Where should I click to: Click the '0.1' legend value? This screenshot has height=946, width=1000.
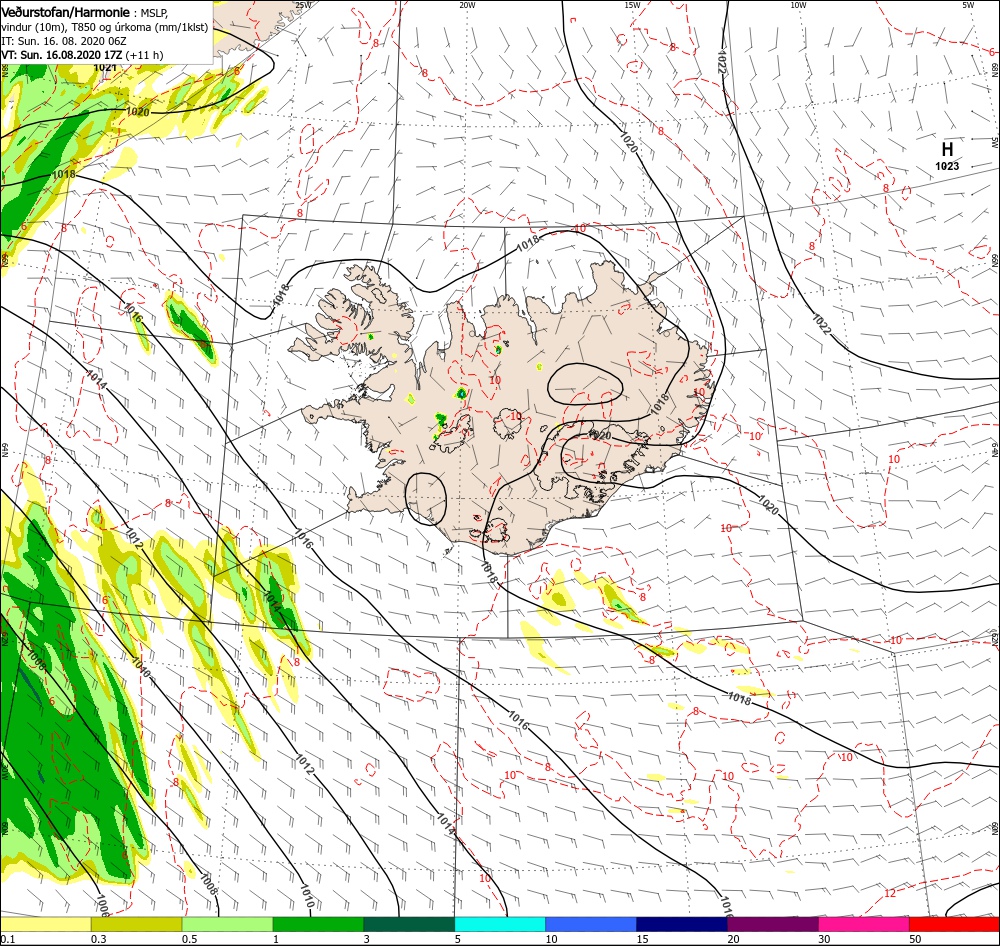tap(8, 939)
